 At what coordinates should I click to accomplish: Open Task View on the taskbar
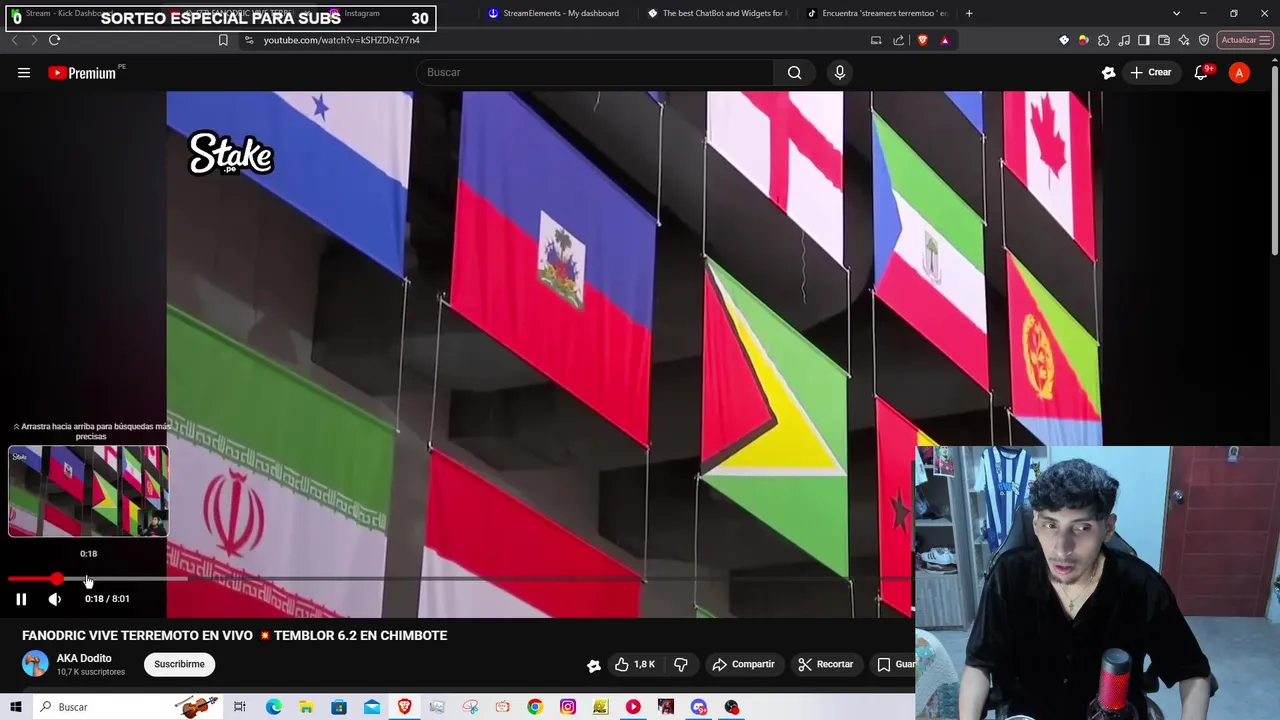coord(240,707)
